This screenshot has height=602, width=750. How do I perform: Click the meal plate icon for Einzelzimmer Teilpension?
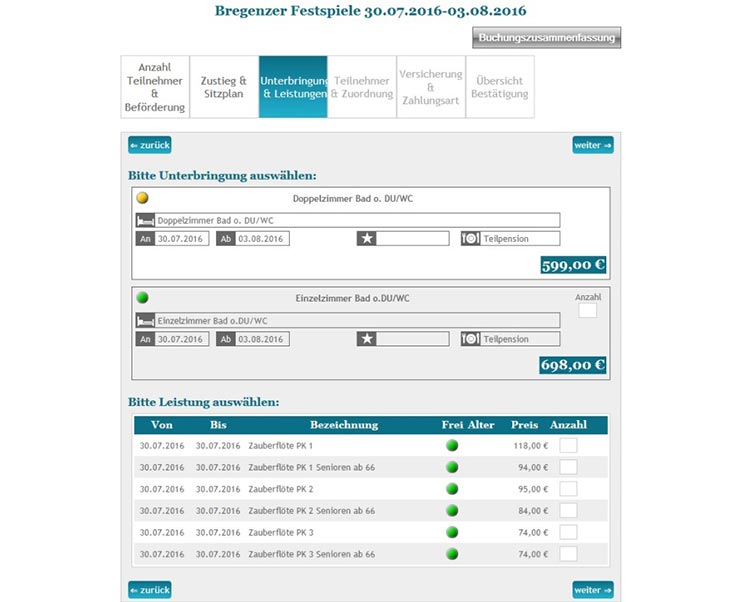471,339
